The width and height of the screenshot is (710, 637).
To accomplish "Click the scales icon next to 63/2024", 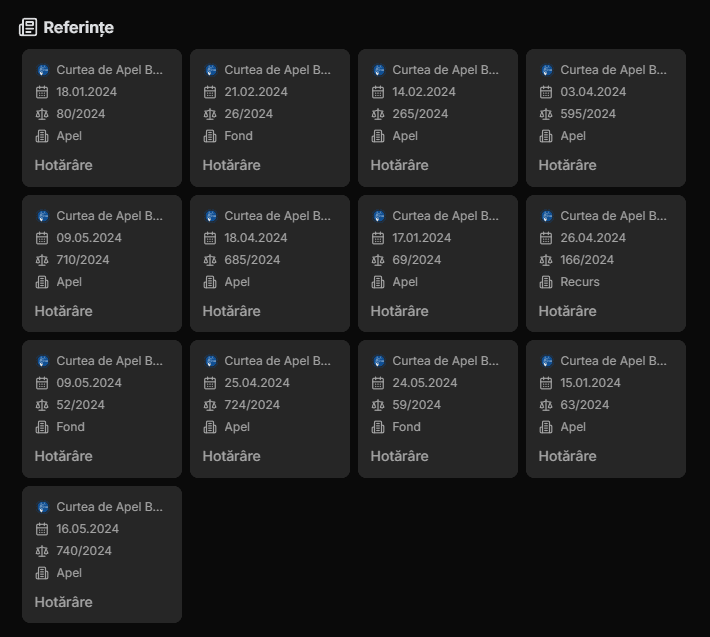I will point(546,405).
